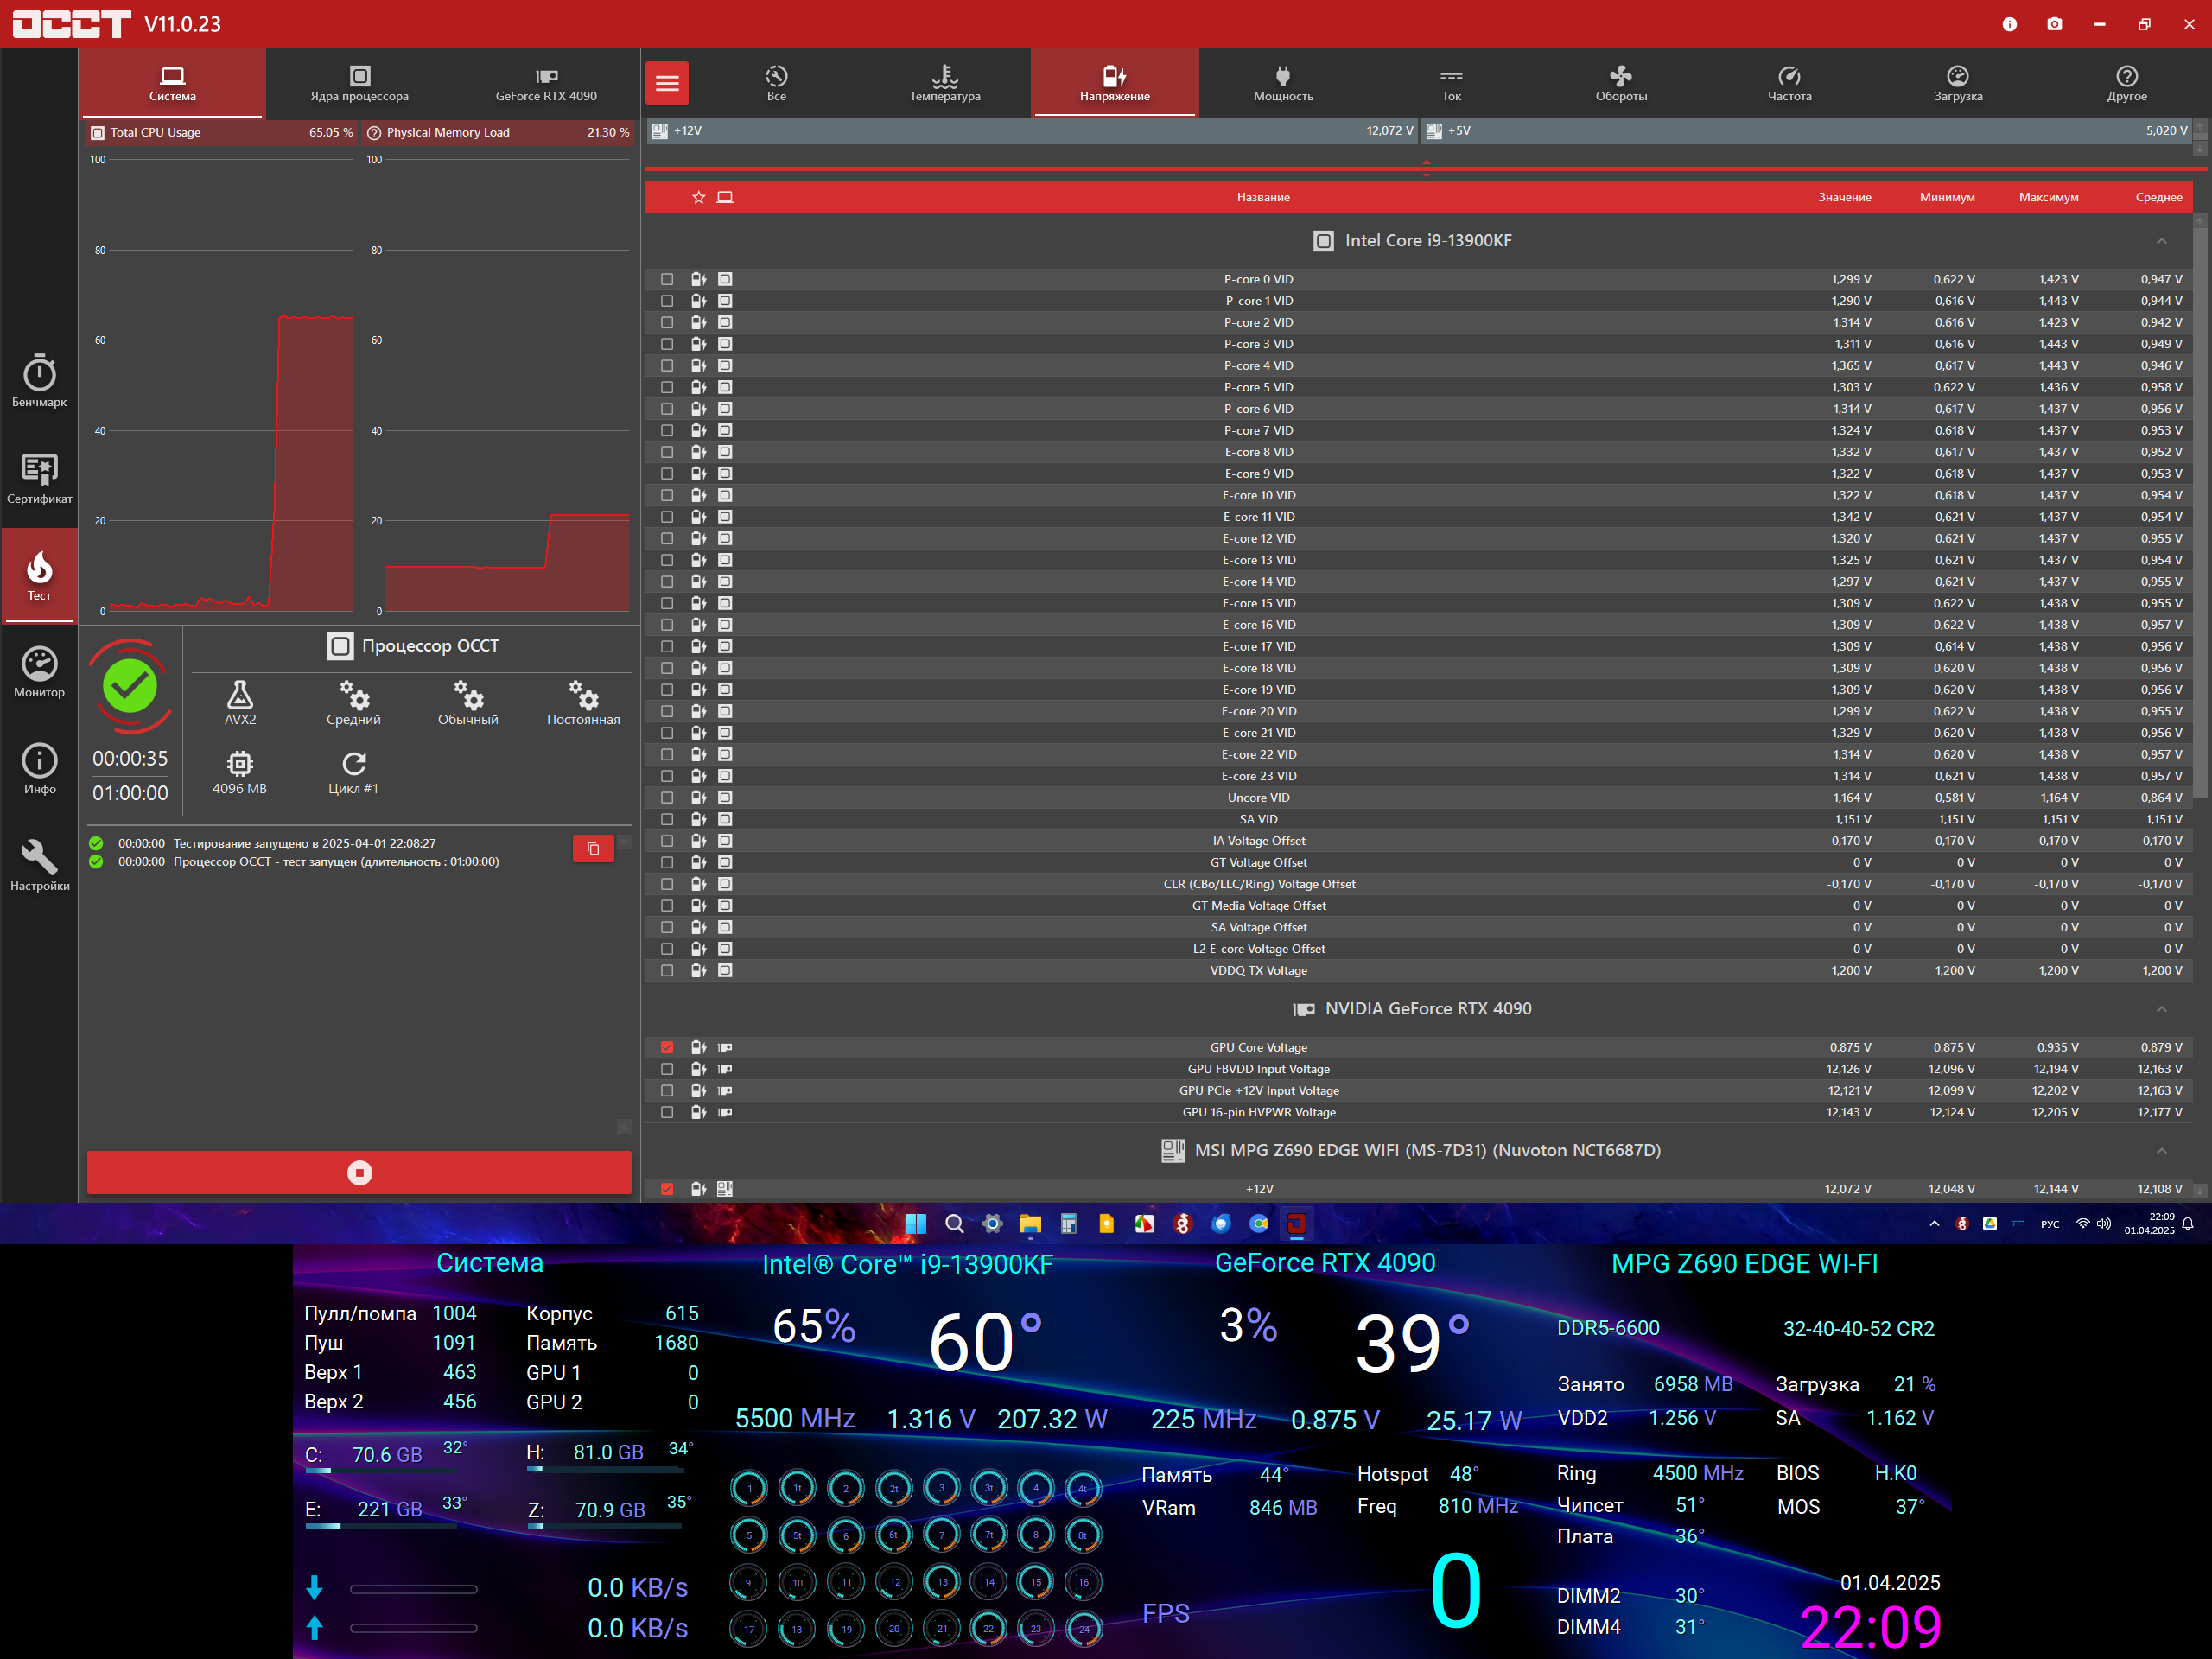Collapse the Intel Core i9-13900KF group
Viewport: 2212px width, 1659px height.
pyautogui.click(x=2161, y=241)
